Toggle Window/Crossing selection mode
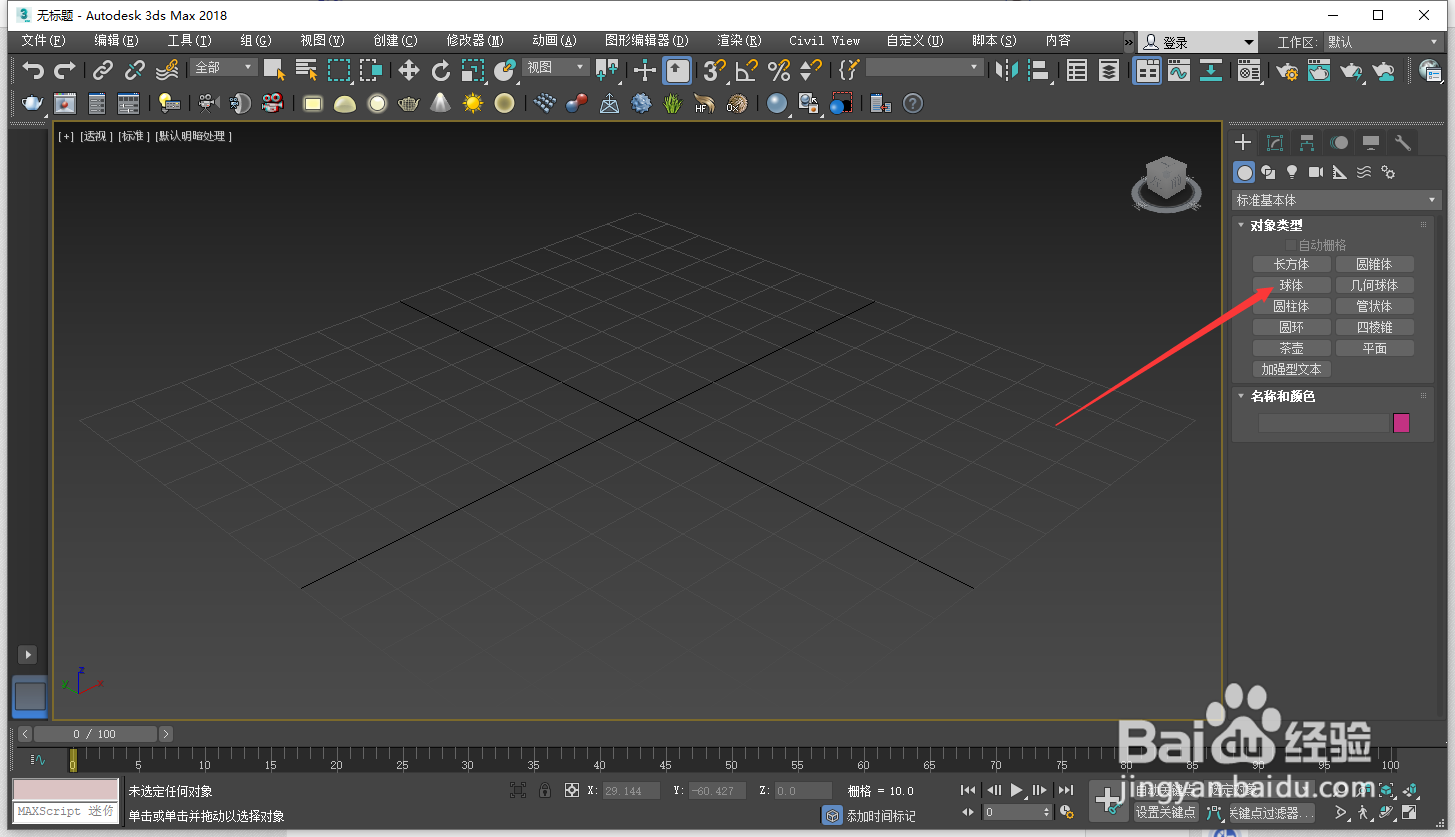This screenshot has width=1455, height=837. [x=372, y=70]
